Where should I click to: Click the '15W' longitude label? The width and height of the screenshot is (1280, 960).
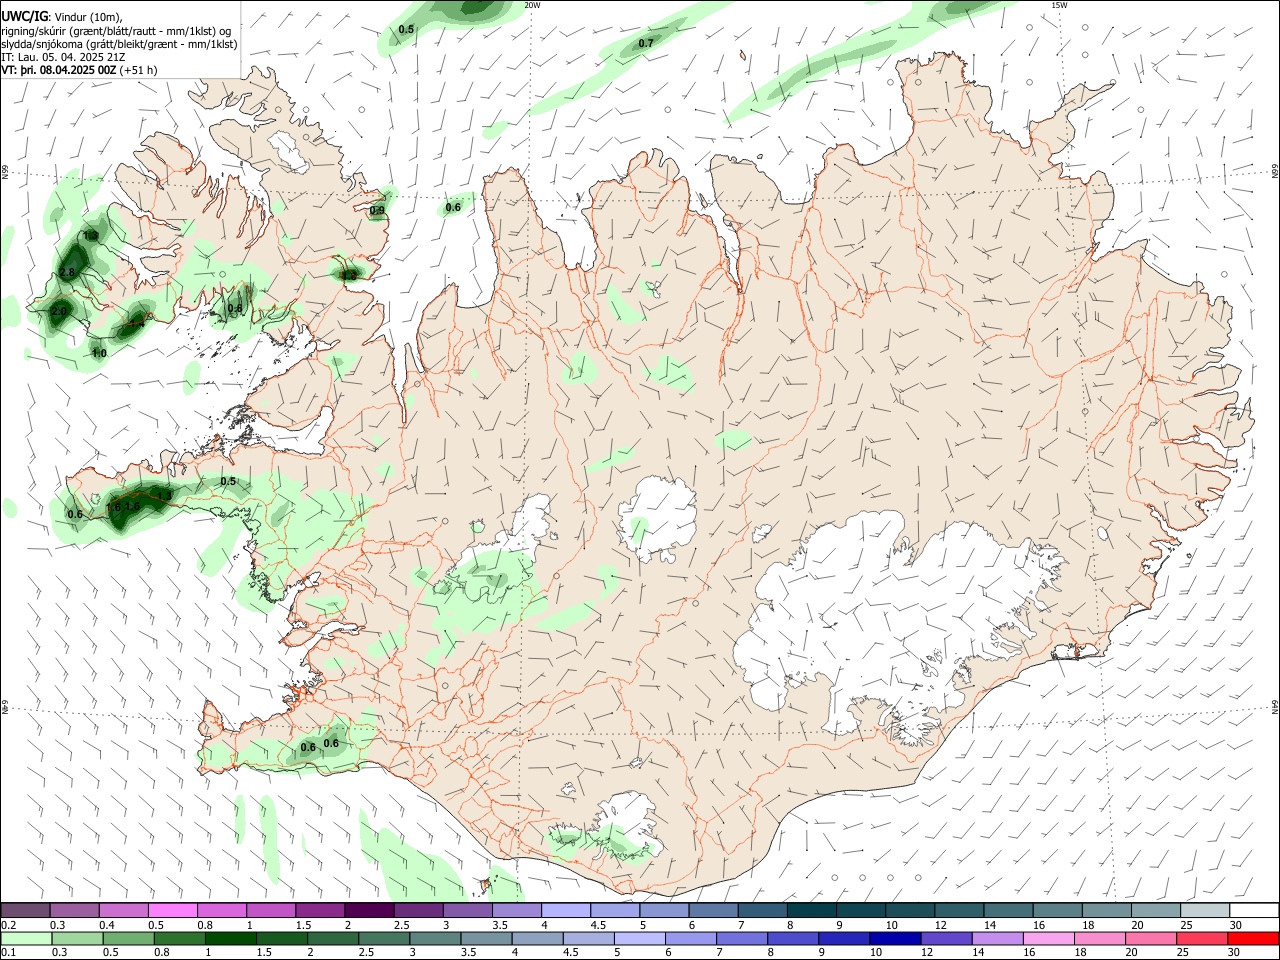(1059, 5)
